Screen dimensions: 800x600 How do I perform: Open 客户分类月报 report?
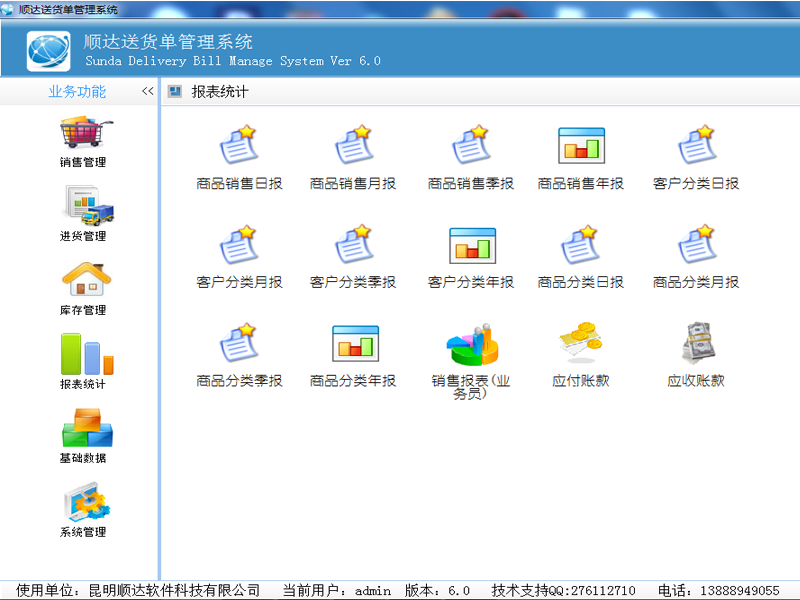coord(239,246)
